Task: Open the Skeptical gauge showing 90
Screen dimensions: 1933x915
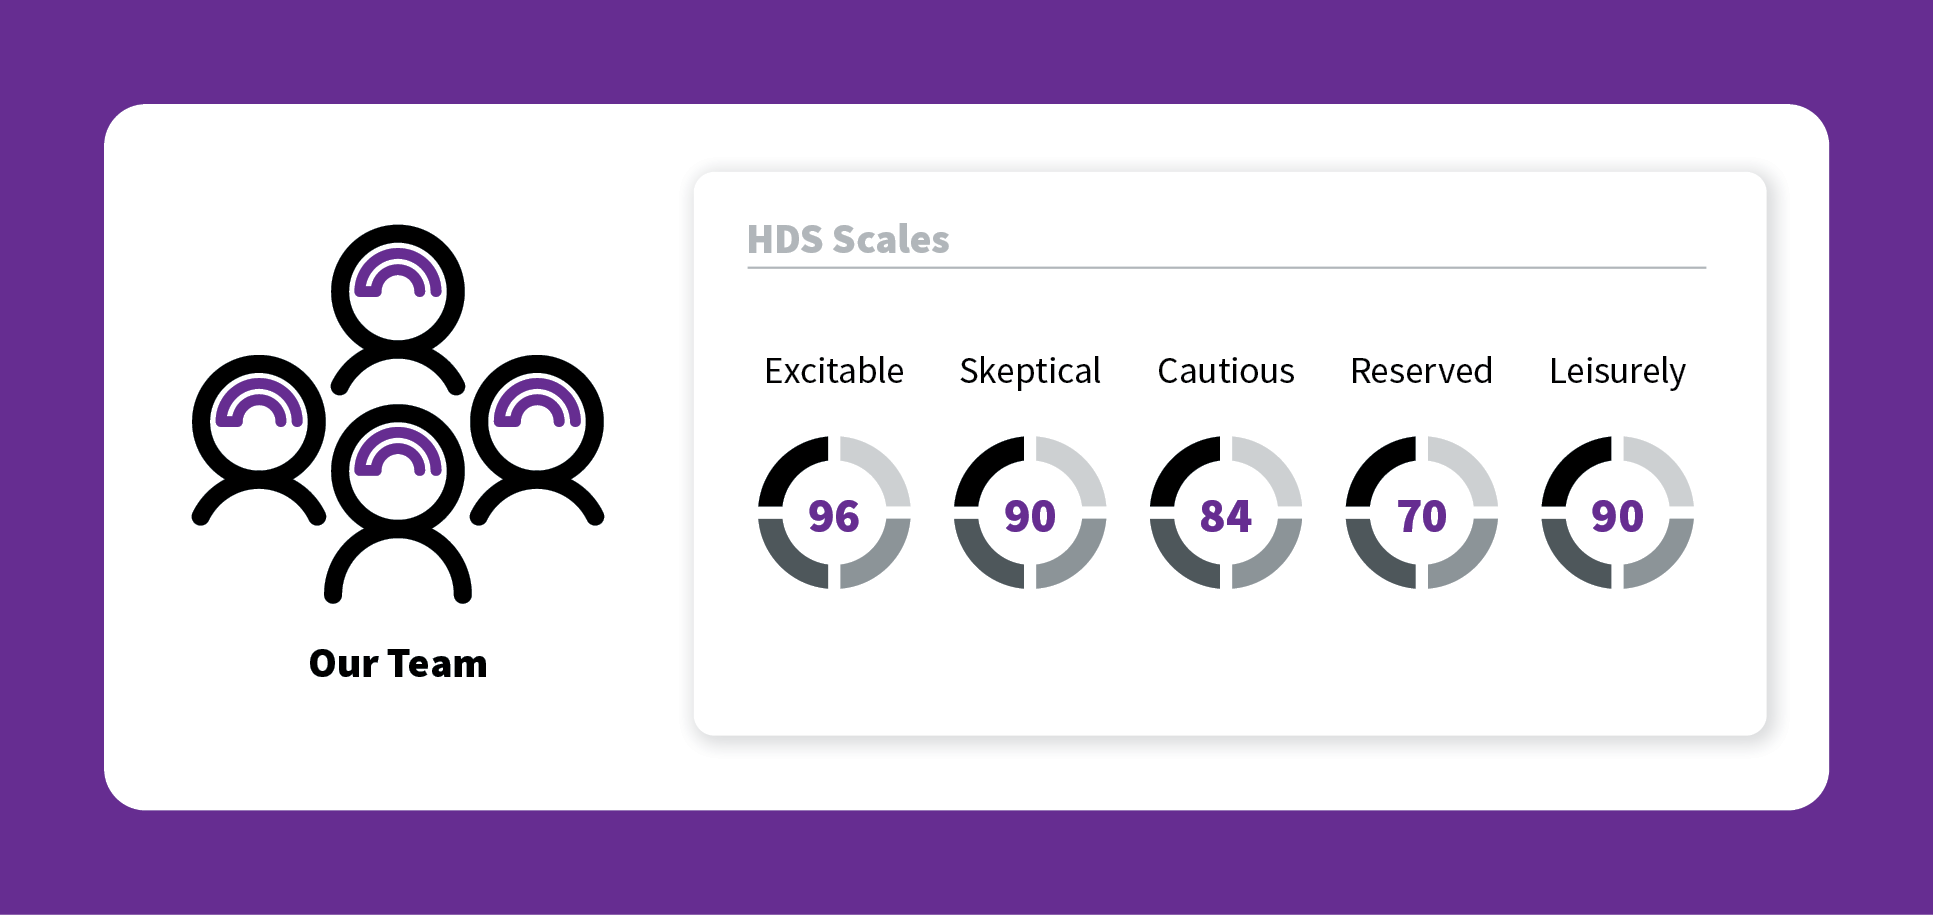Action: pyautogui.click(x=1030, y=512)
